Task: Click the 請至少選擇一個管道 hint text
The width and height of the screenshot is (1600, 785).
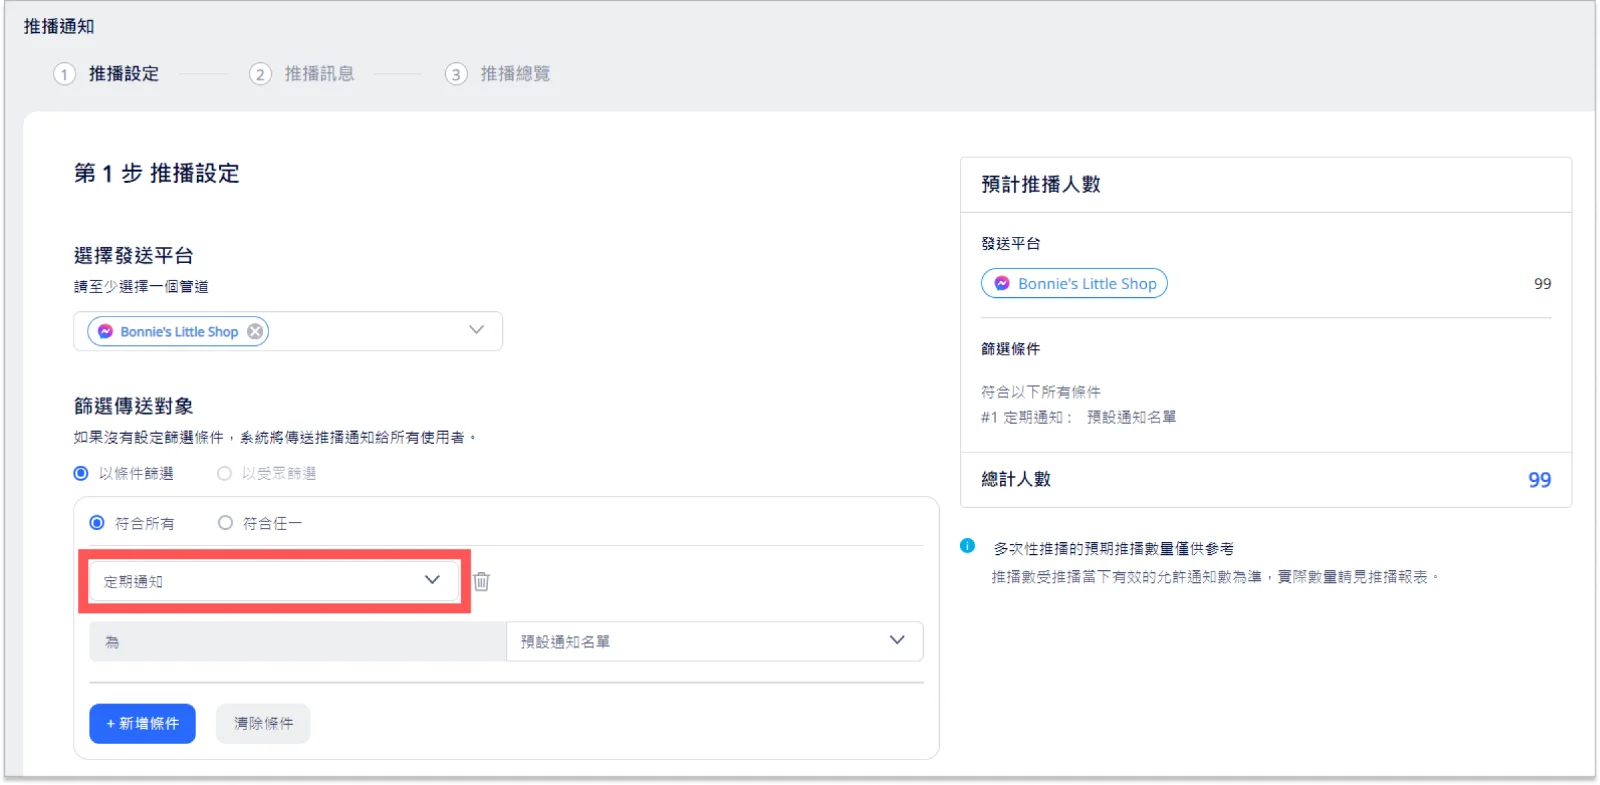Action: (x=141, y=287)
